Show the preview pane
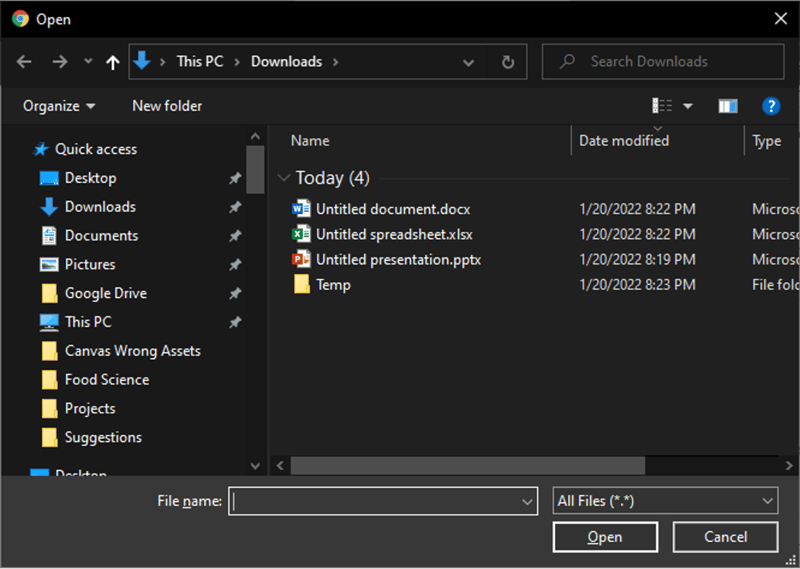 (728, 106)
